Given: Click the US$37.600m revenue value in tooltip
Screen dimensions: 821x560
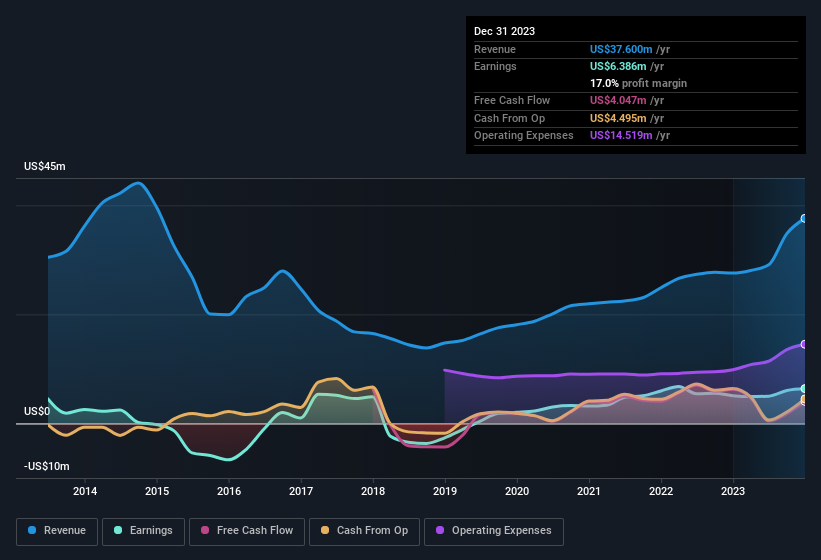Looking at the screenshot, I should pos(621,49).
